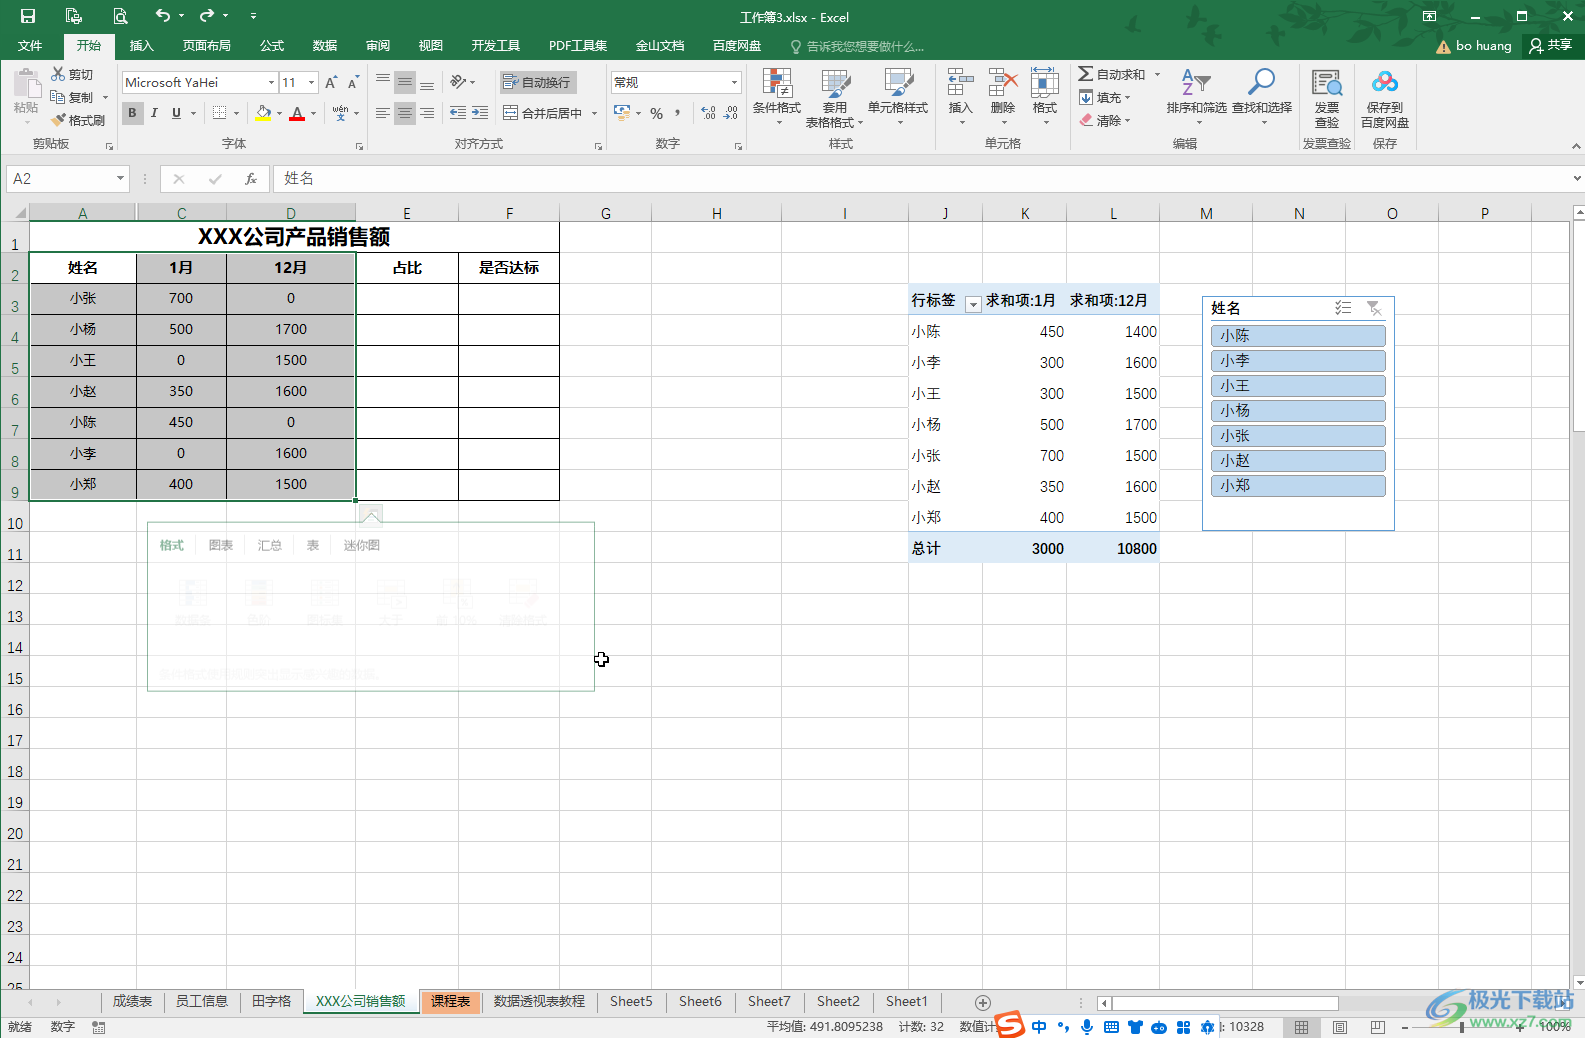Image resolution: width=1585 pixels, height=1038 pixels.
Task: Click the slicer clear filter icon
Action: point(1374,308)
